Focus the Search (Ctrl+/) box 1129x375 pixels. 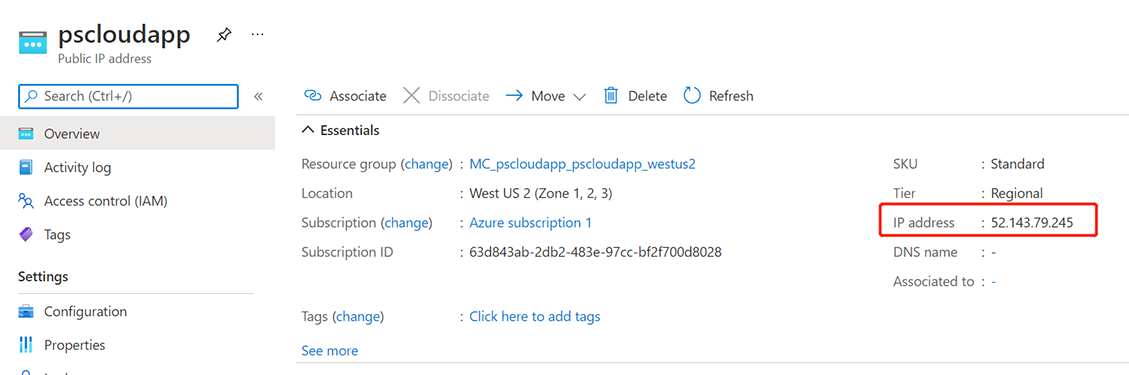coord(128,96)
